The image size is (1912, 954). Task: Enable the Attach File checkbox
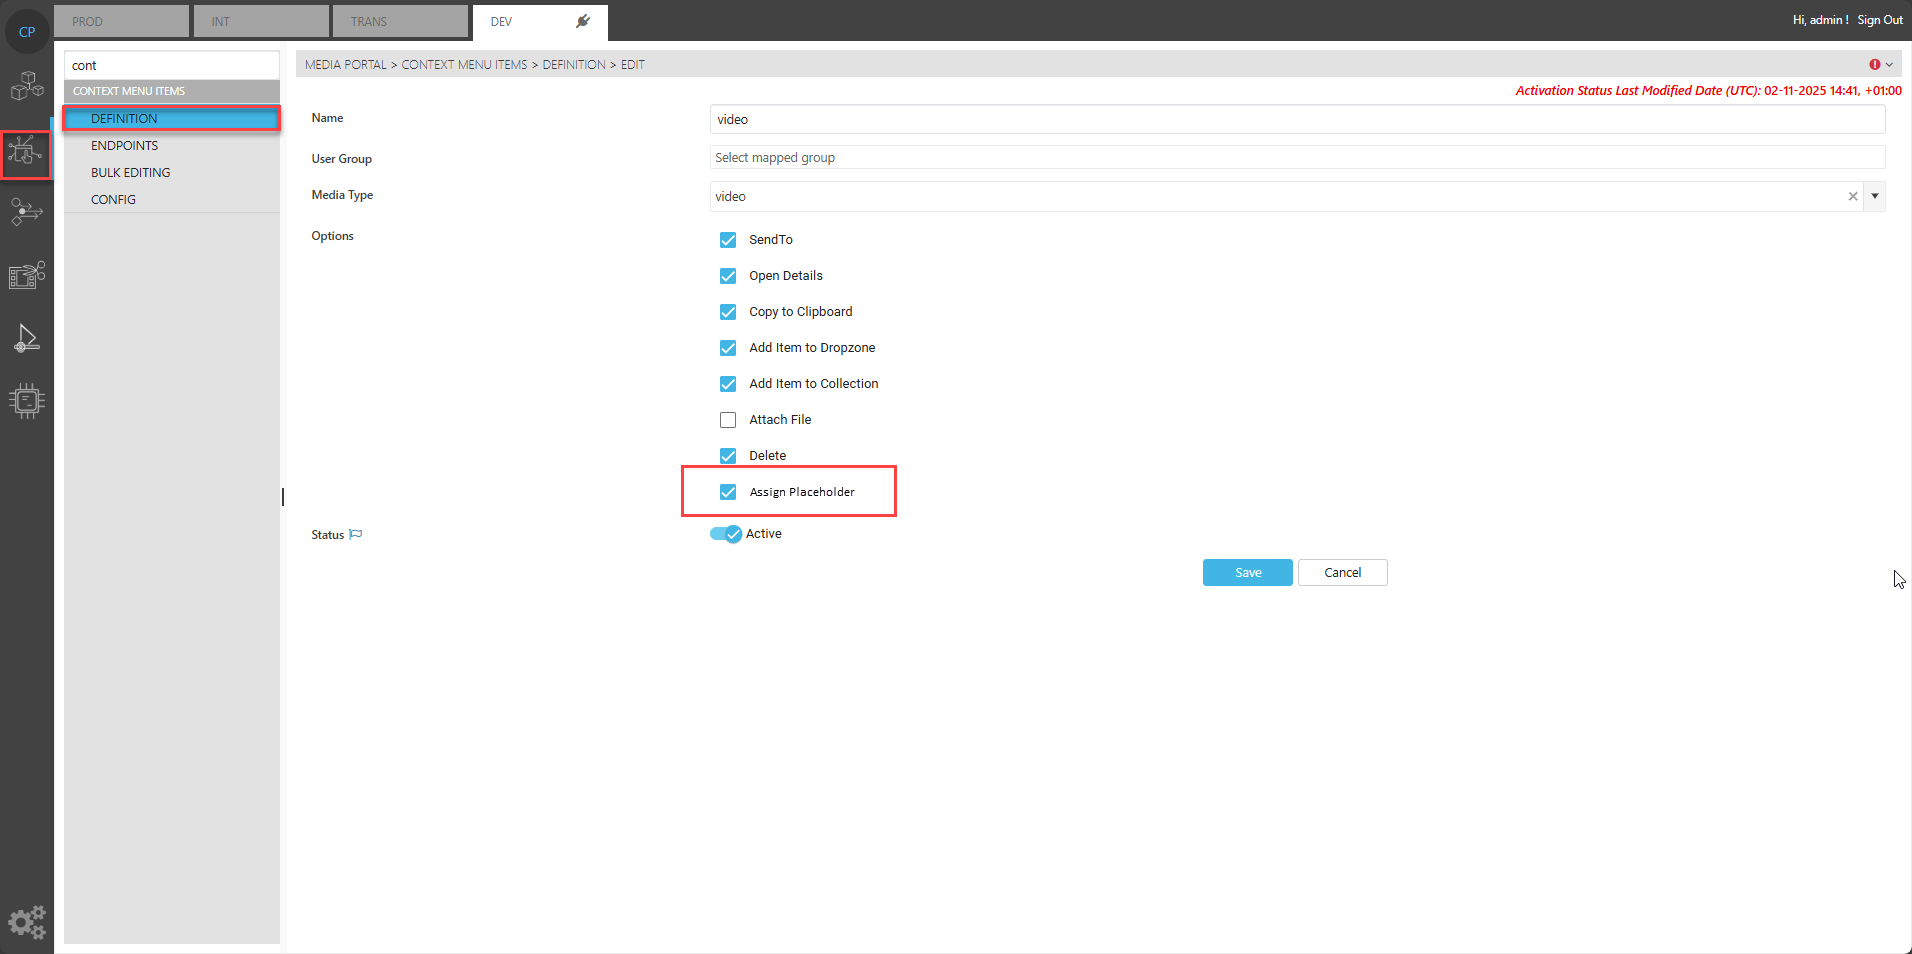[728, 420]
